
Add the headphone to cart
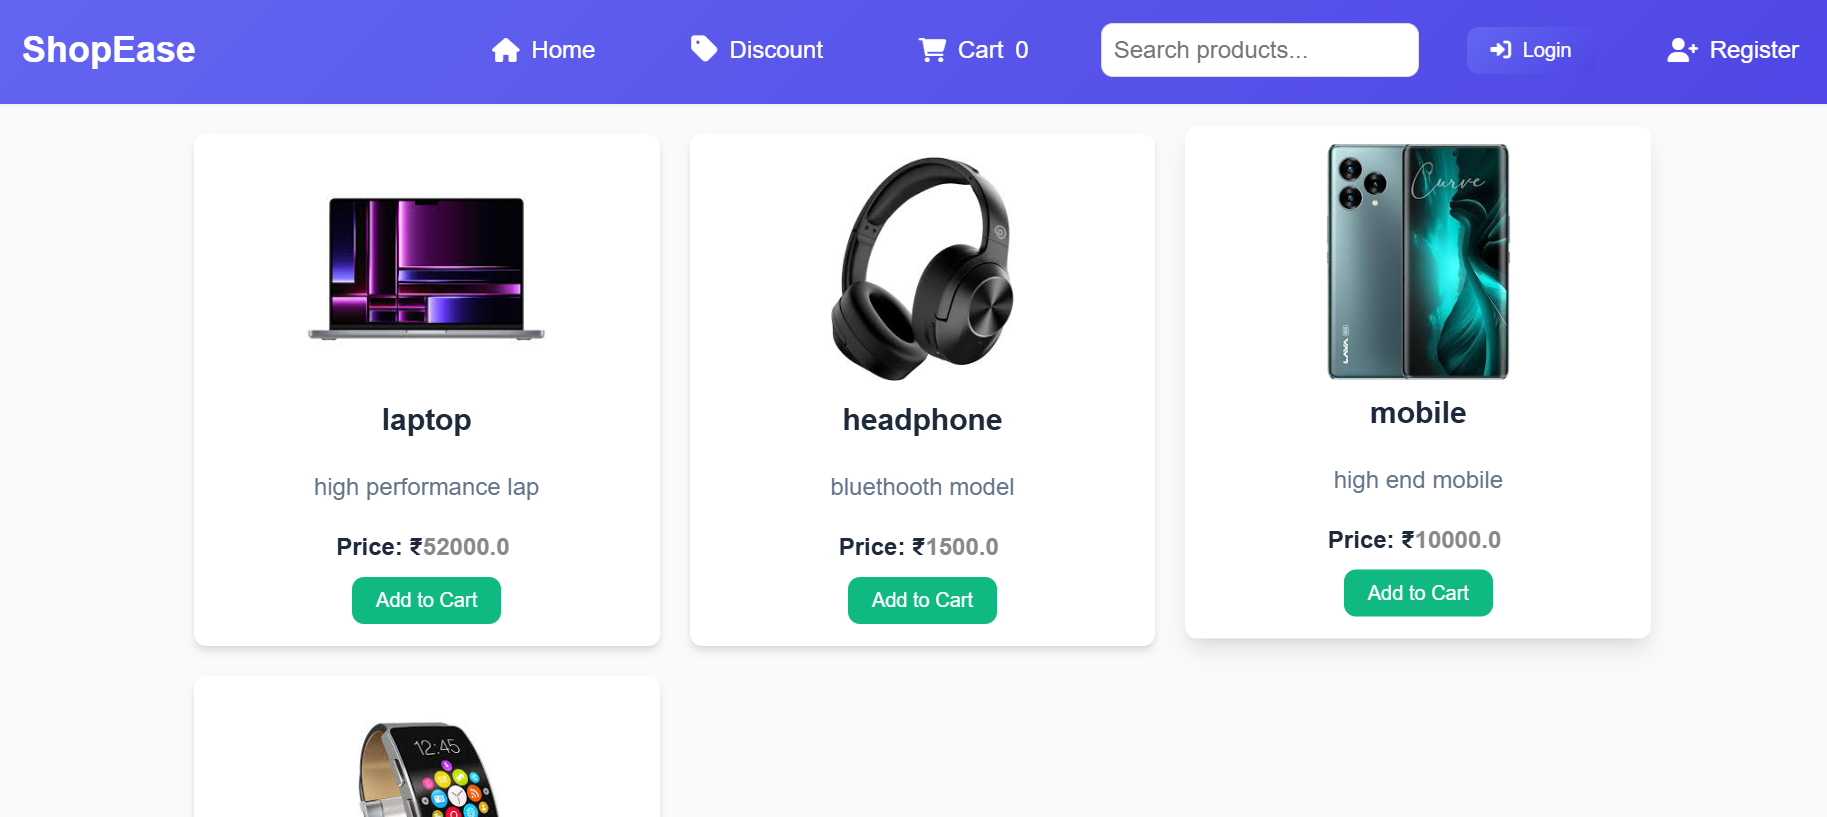click(922, 600)
